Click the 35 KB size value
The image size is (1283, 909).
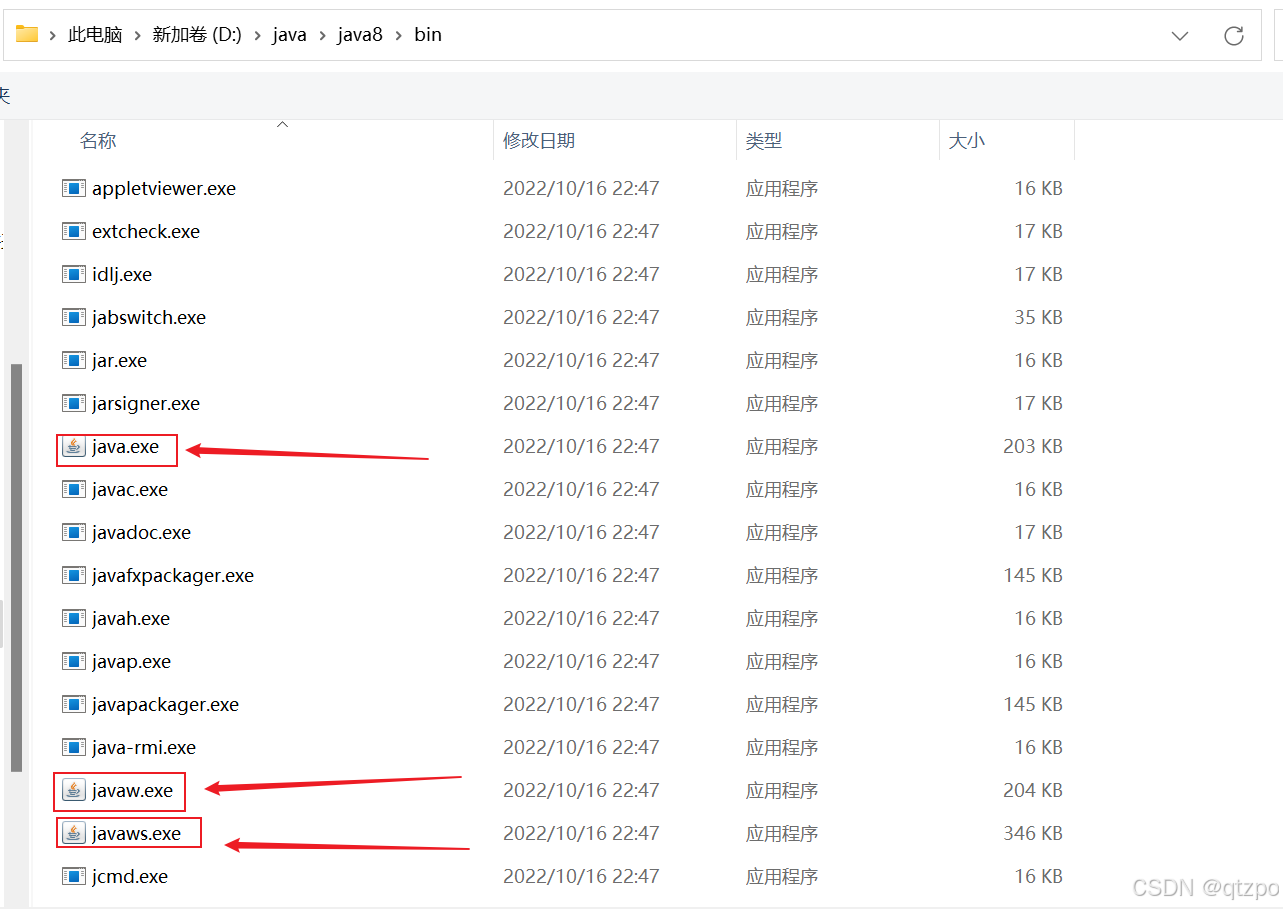click(1038, 317)
